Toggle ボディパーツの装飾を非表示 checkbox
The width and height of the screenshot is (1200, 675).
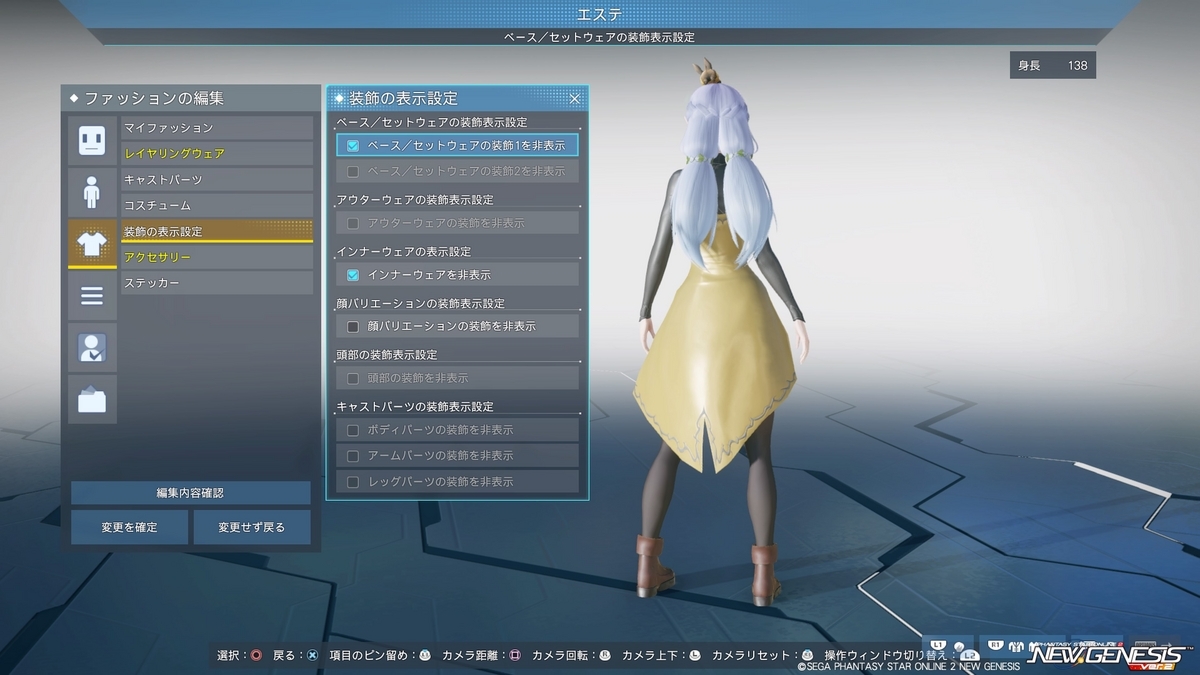click(x=352, y=430)
